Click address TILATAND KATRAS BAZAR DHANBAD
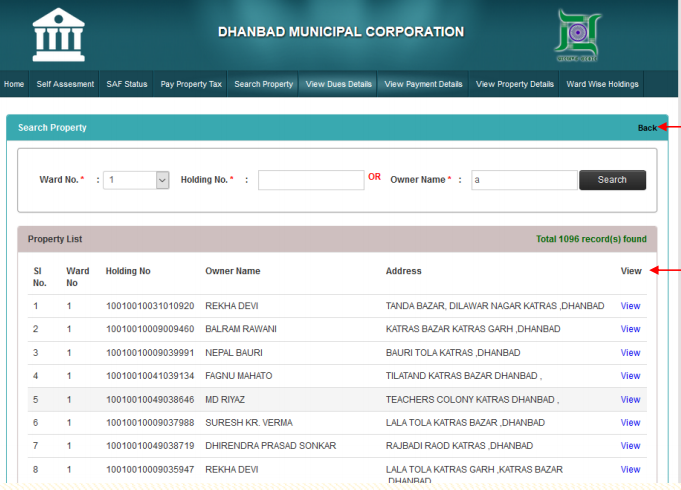Image resolution: width=681 pixels, height=490 pixels. [464, 376]
